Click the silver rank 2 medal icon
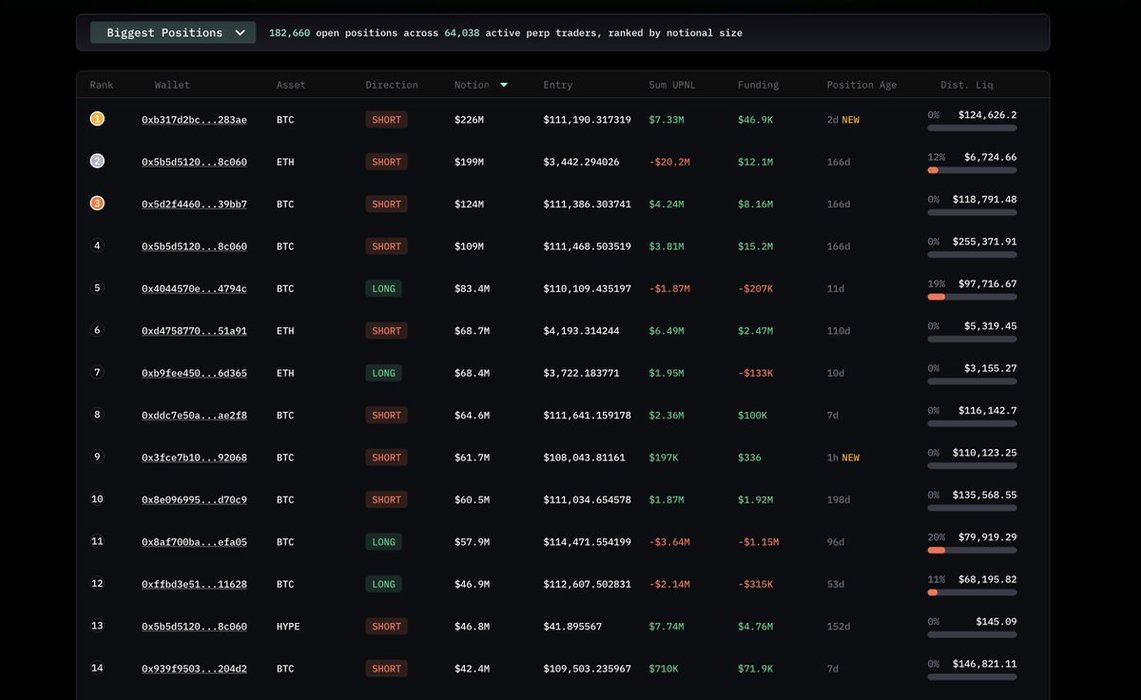The image size is (1141, 700). 97,161
